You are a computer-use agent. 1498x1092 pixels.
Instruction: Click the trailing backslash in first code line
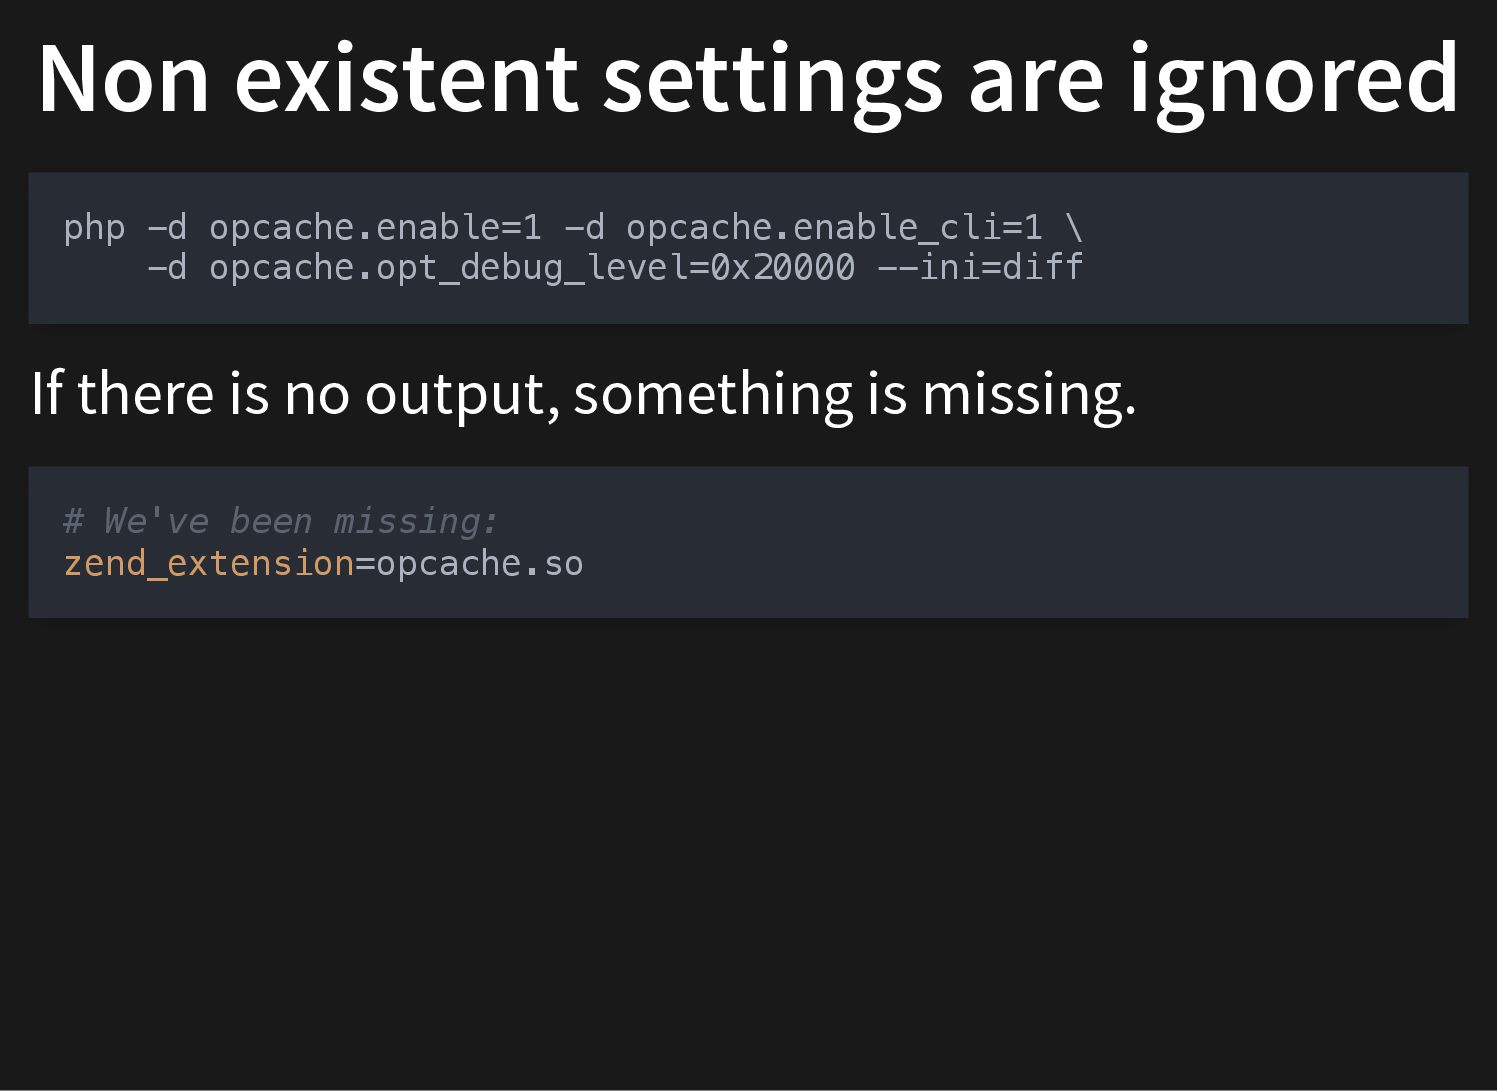click(x=1074, y=228)
